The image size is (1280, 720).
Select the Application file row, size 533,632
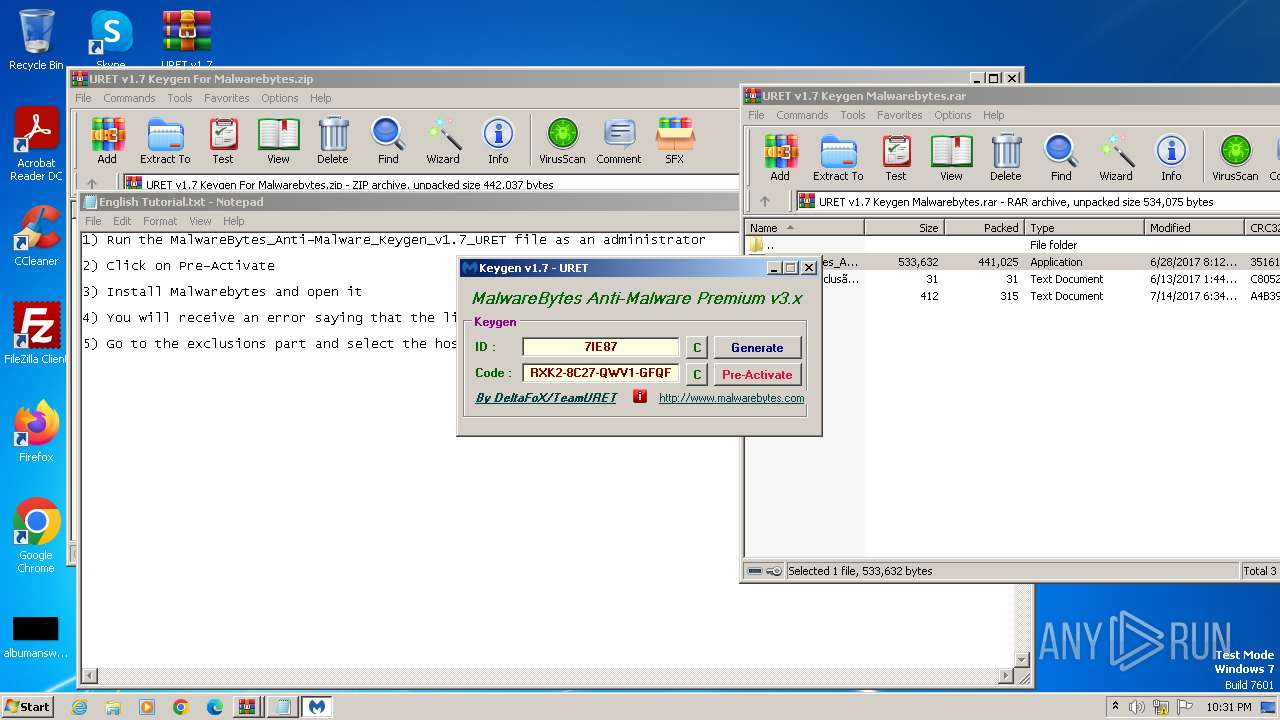(x=1012, y=262)
